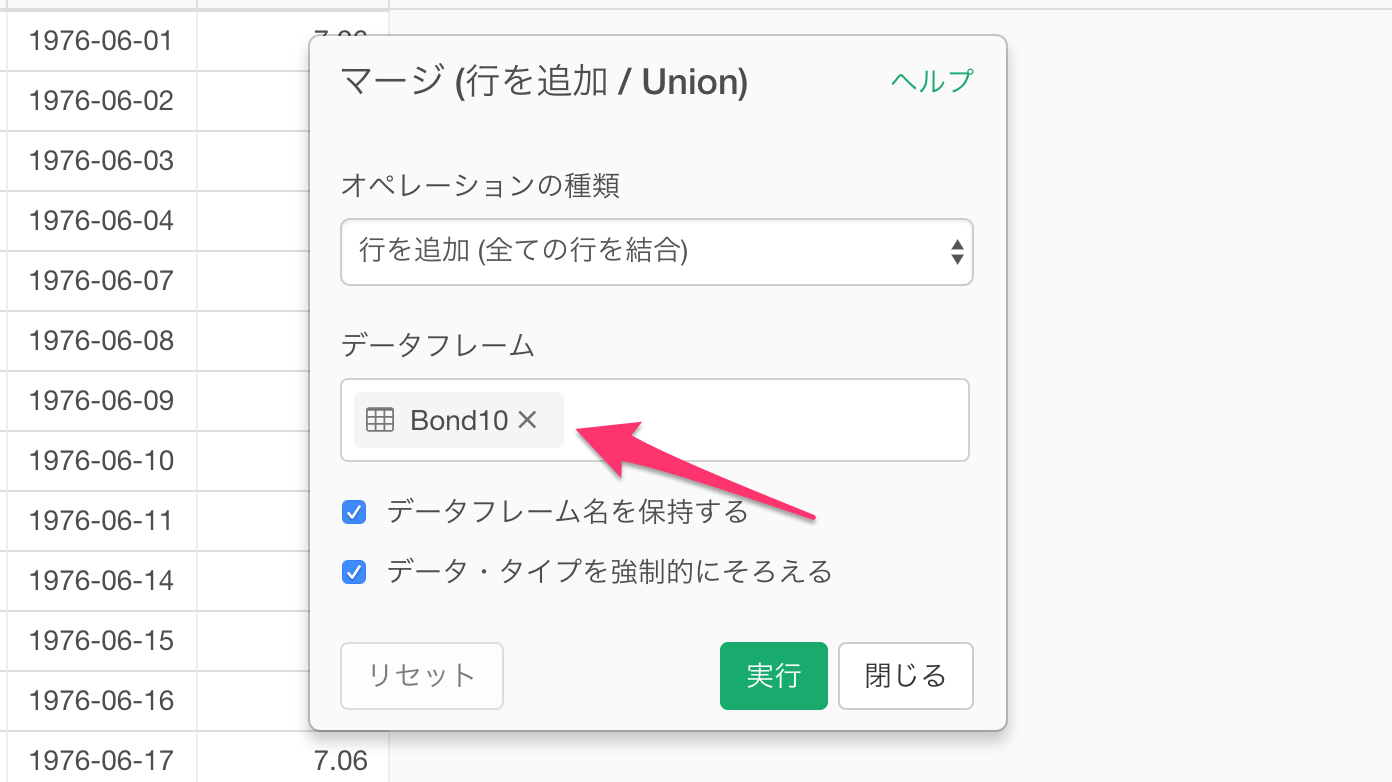Select the 1976-06-01 date cell

pyautogui.click(x=102, y=41)
